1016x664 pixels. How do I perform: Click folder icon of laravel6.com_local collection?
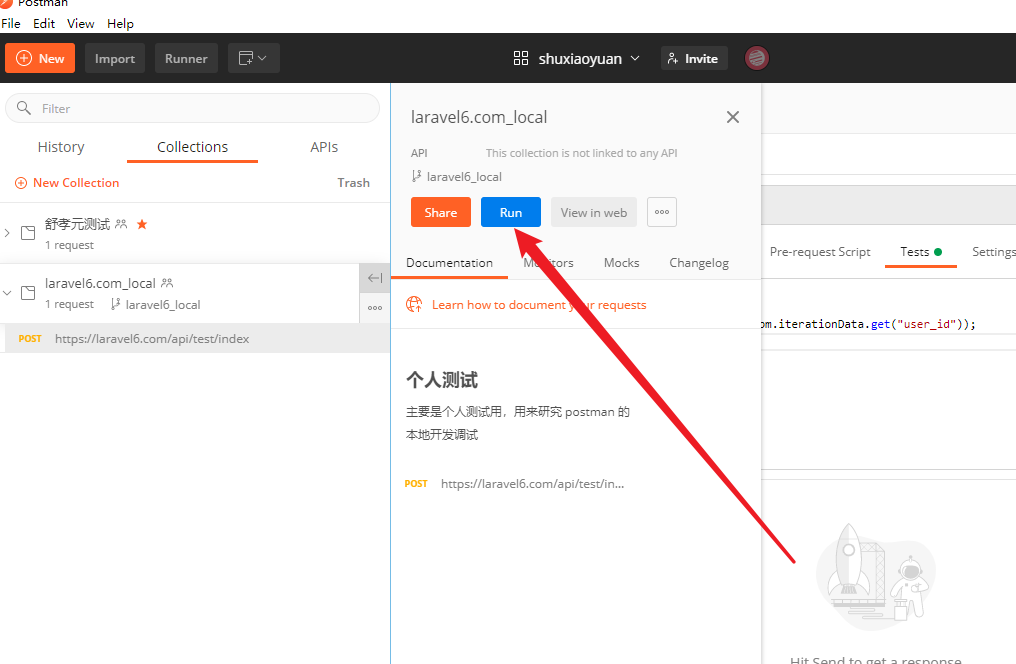pos(28,293)
